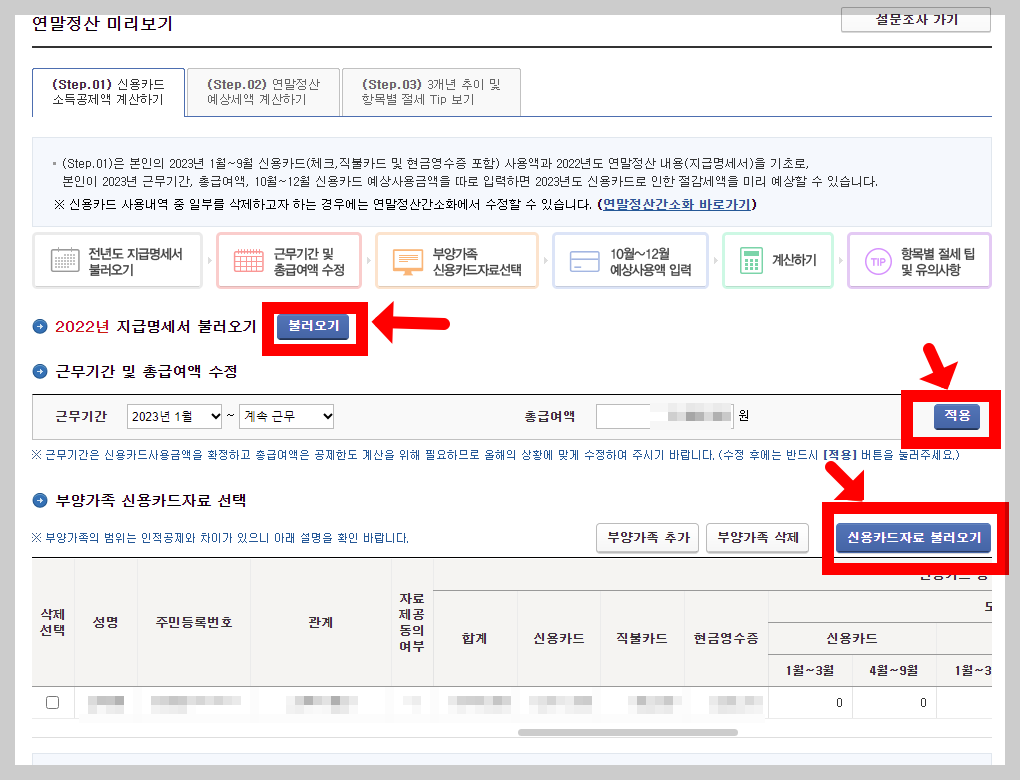Click the 주민등록번호 column header
The image size is (1020, 780).
coord(194,623)
